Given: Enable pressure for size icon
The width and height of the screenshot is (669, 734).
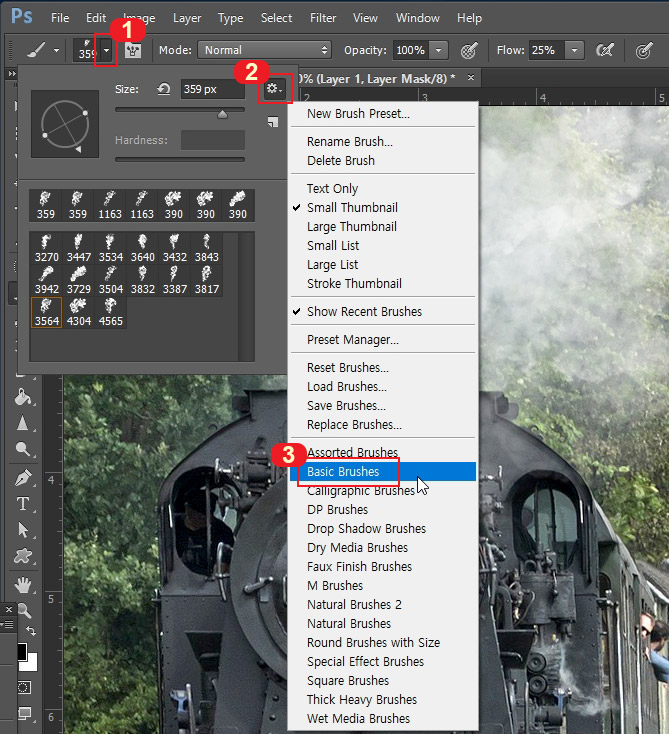Looking at the screenshot, I should 644,50.
